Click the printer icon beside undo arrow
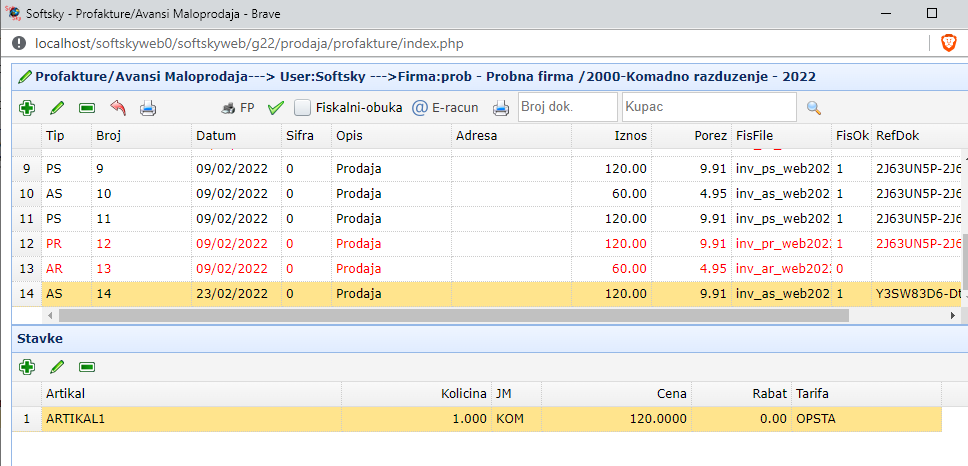 click(147, 108)
